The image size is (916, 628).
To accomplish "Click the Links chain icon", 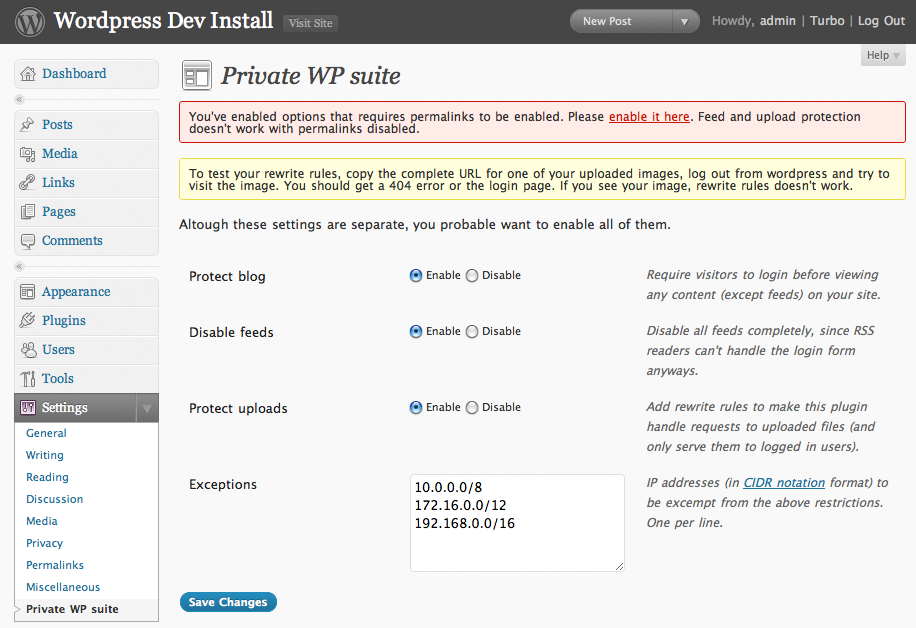I will coord(28,183).
